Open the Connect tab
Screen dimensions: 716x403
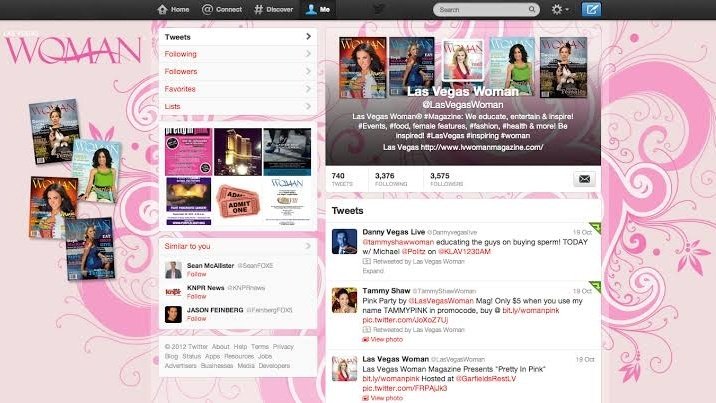coord(222,9)
